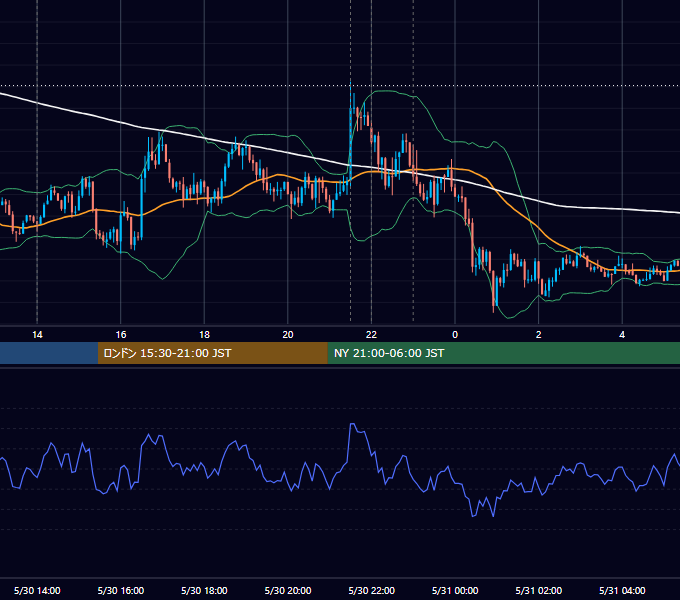Click the 0 hour label on the price chart axis
The height and width of the screenshot is (600, 680).
455,335
